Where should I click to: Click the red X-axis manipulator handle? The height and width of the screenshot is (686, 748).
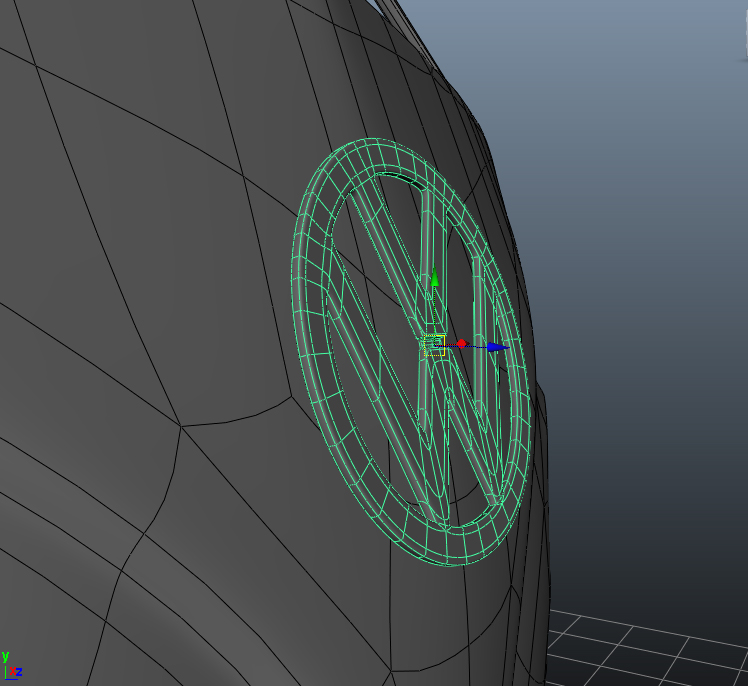tap(461, 343)
